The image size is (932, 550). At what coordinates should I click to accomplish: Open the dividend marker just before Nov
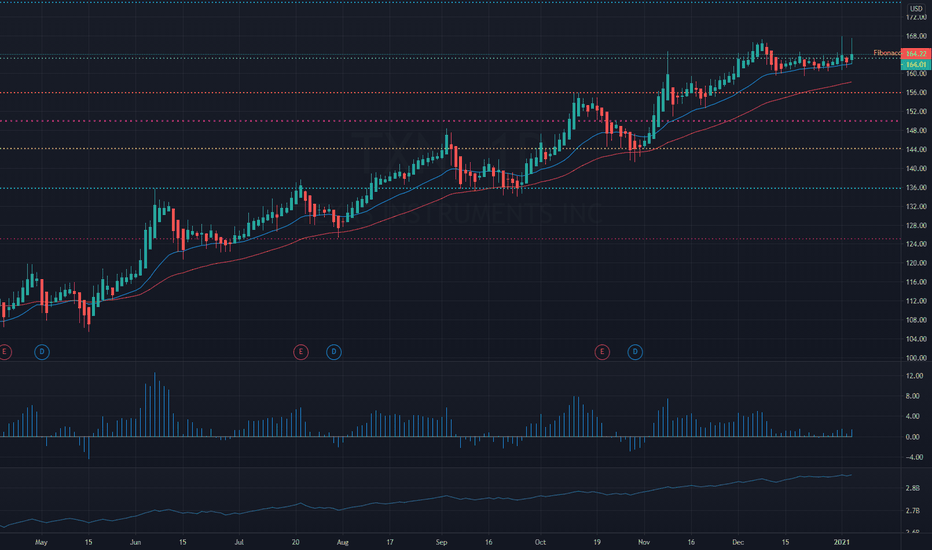635,352
